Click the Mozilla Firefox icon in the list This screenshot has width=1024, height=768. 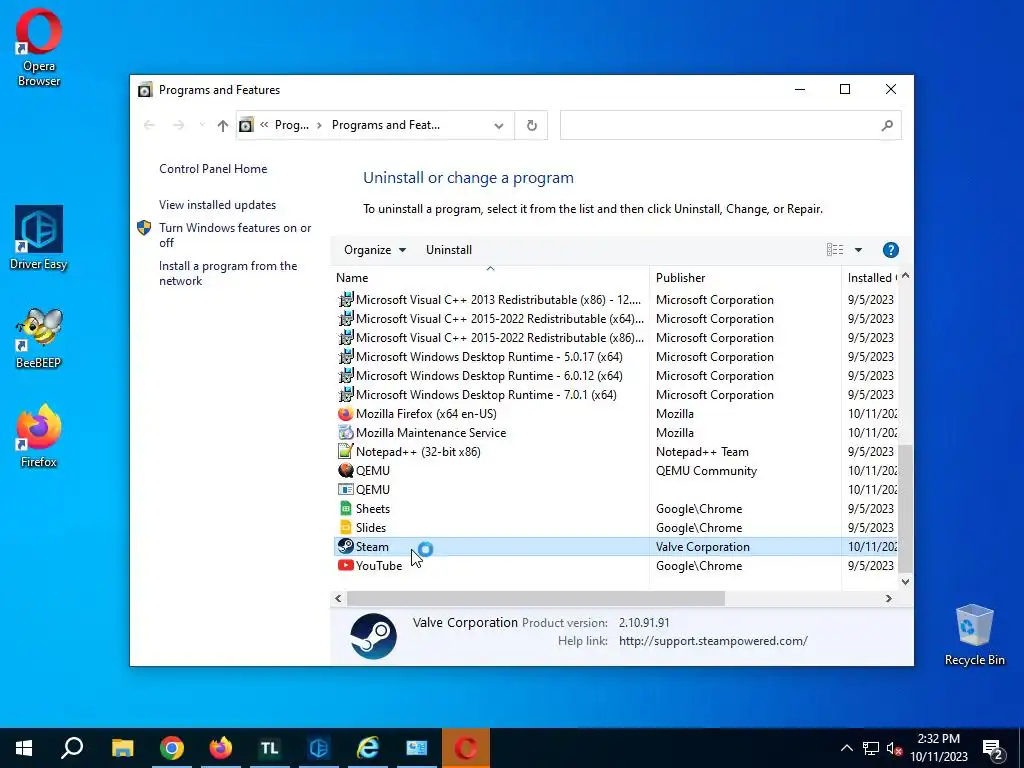345,414
